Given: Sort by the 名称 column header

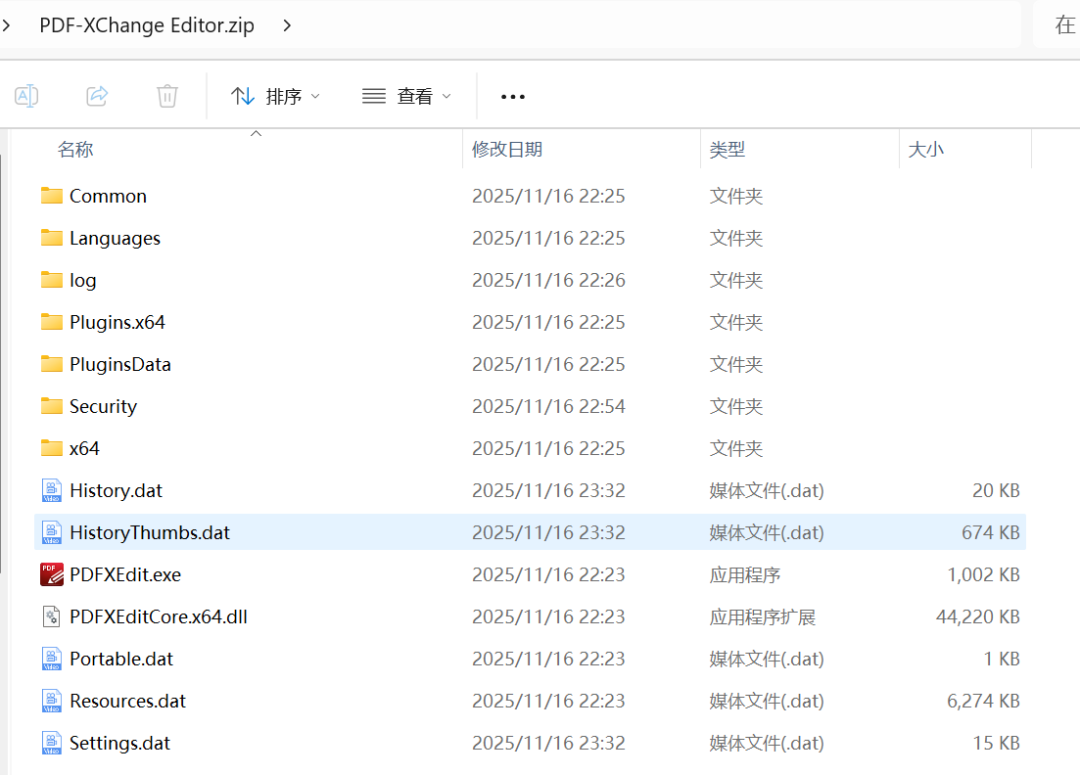Looking at the screenshot, I should [75, 149].
